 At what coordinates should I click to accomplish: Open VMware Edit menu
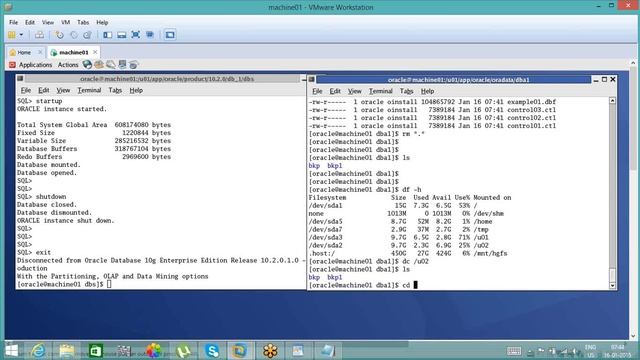pos(30,22)
